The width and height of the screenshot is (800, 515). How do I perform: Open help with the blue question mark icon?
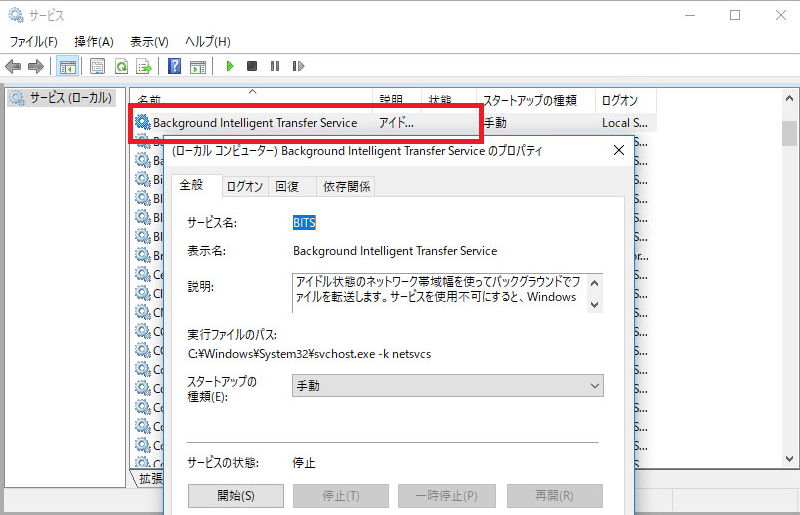point(174,66)
